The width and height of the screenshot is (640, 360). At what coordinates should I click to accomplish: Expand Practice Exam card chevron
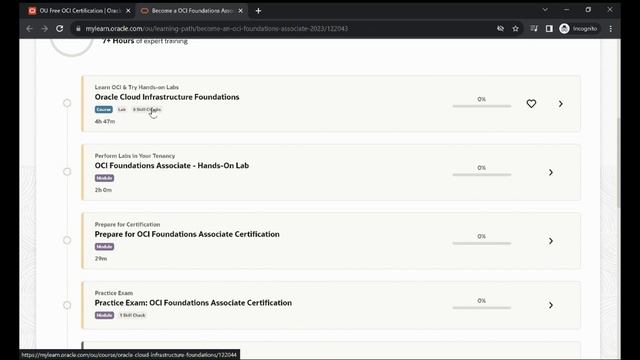551,305
